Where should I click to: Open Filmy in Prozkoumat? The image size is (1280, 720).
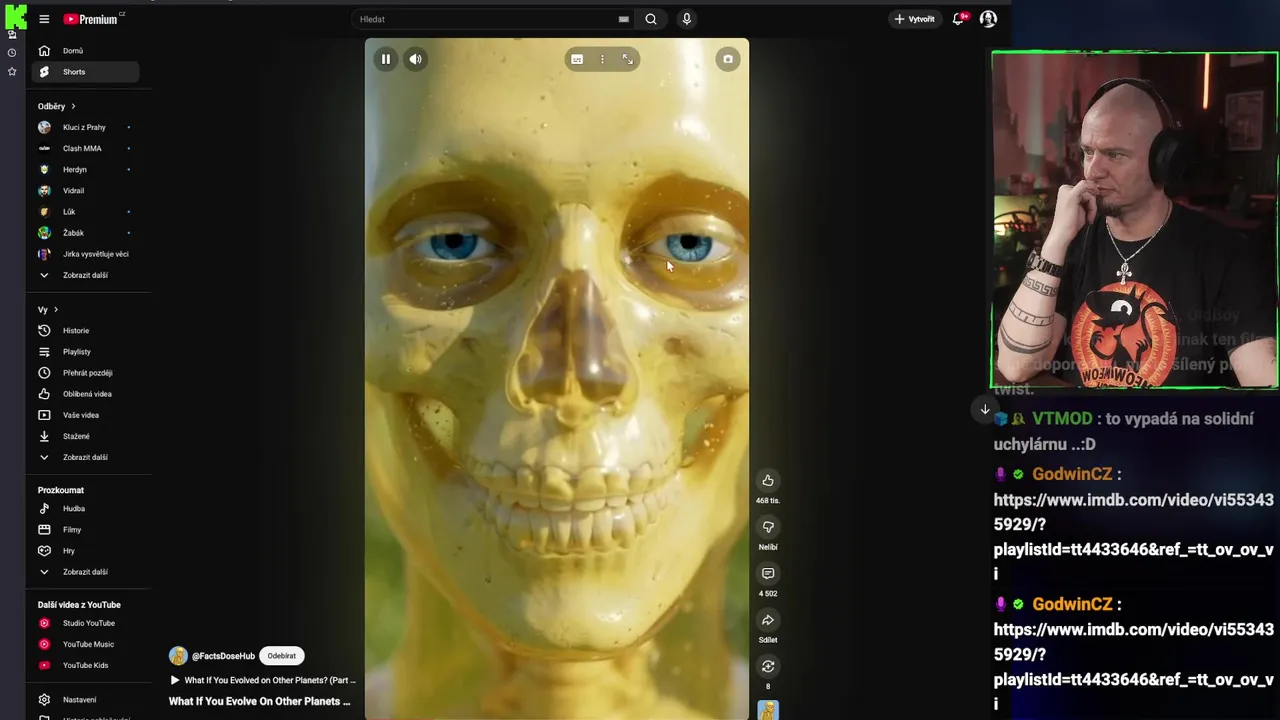click(85, 529)
